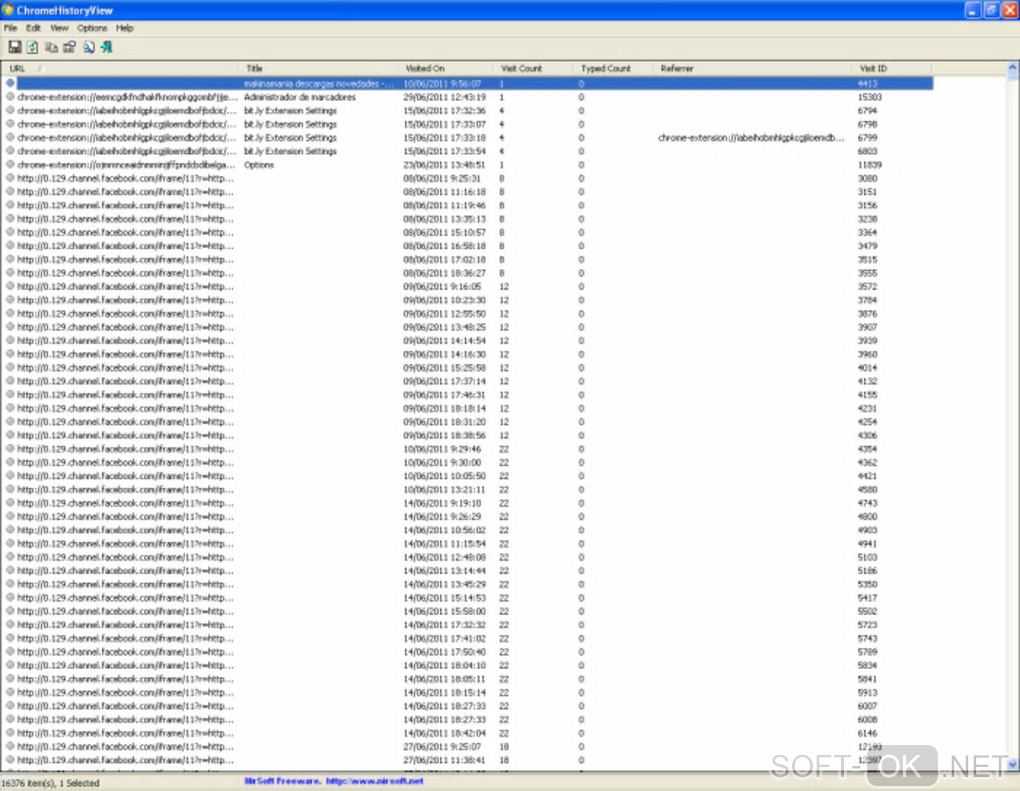Click the Visit ID cell 5723

click(x=867, y=624)
